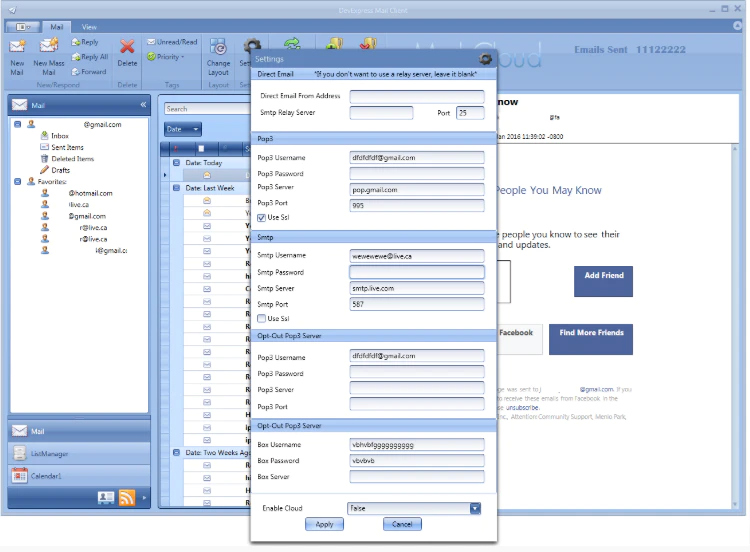Toggle Use Ssl under Smtp section
Viewport: 750px width, 552px height.
[261, 319]
